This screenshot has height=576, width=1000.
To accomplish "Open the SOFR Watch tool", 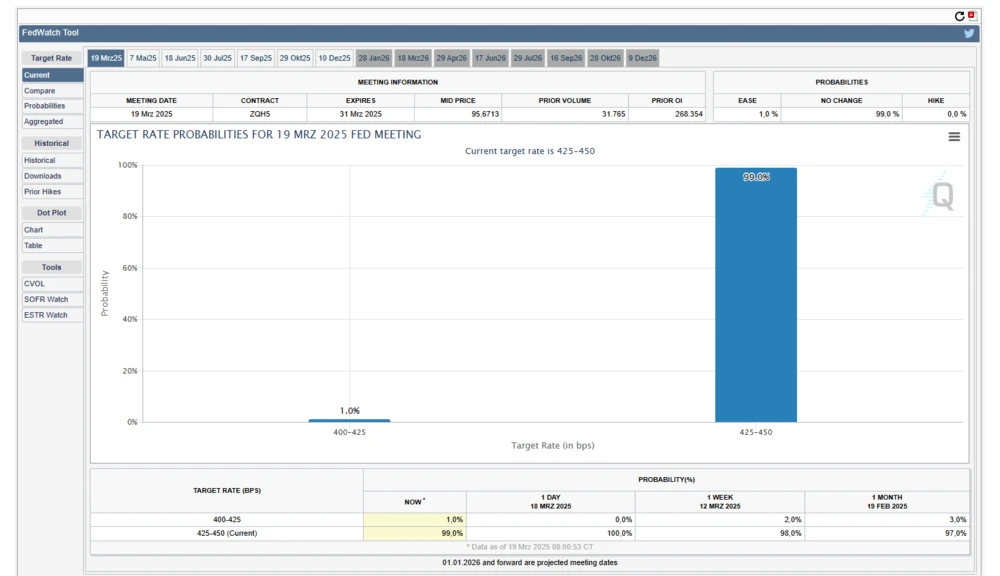I will click(x=46, y=299).
